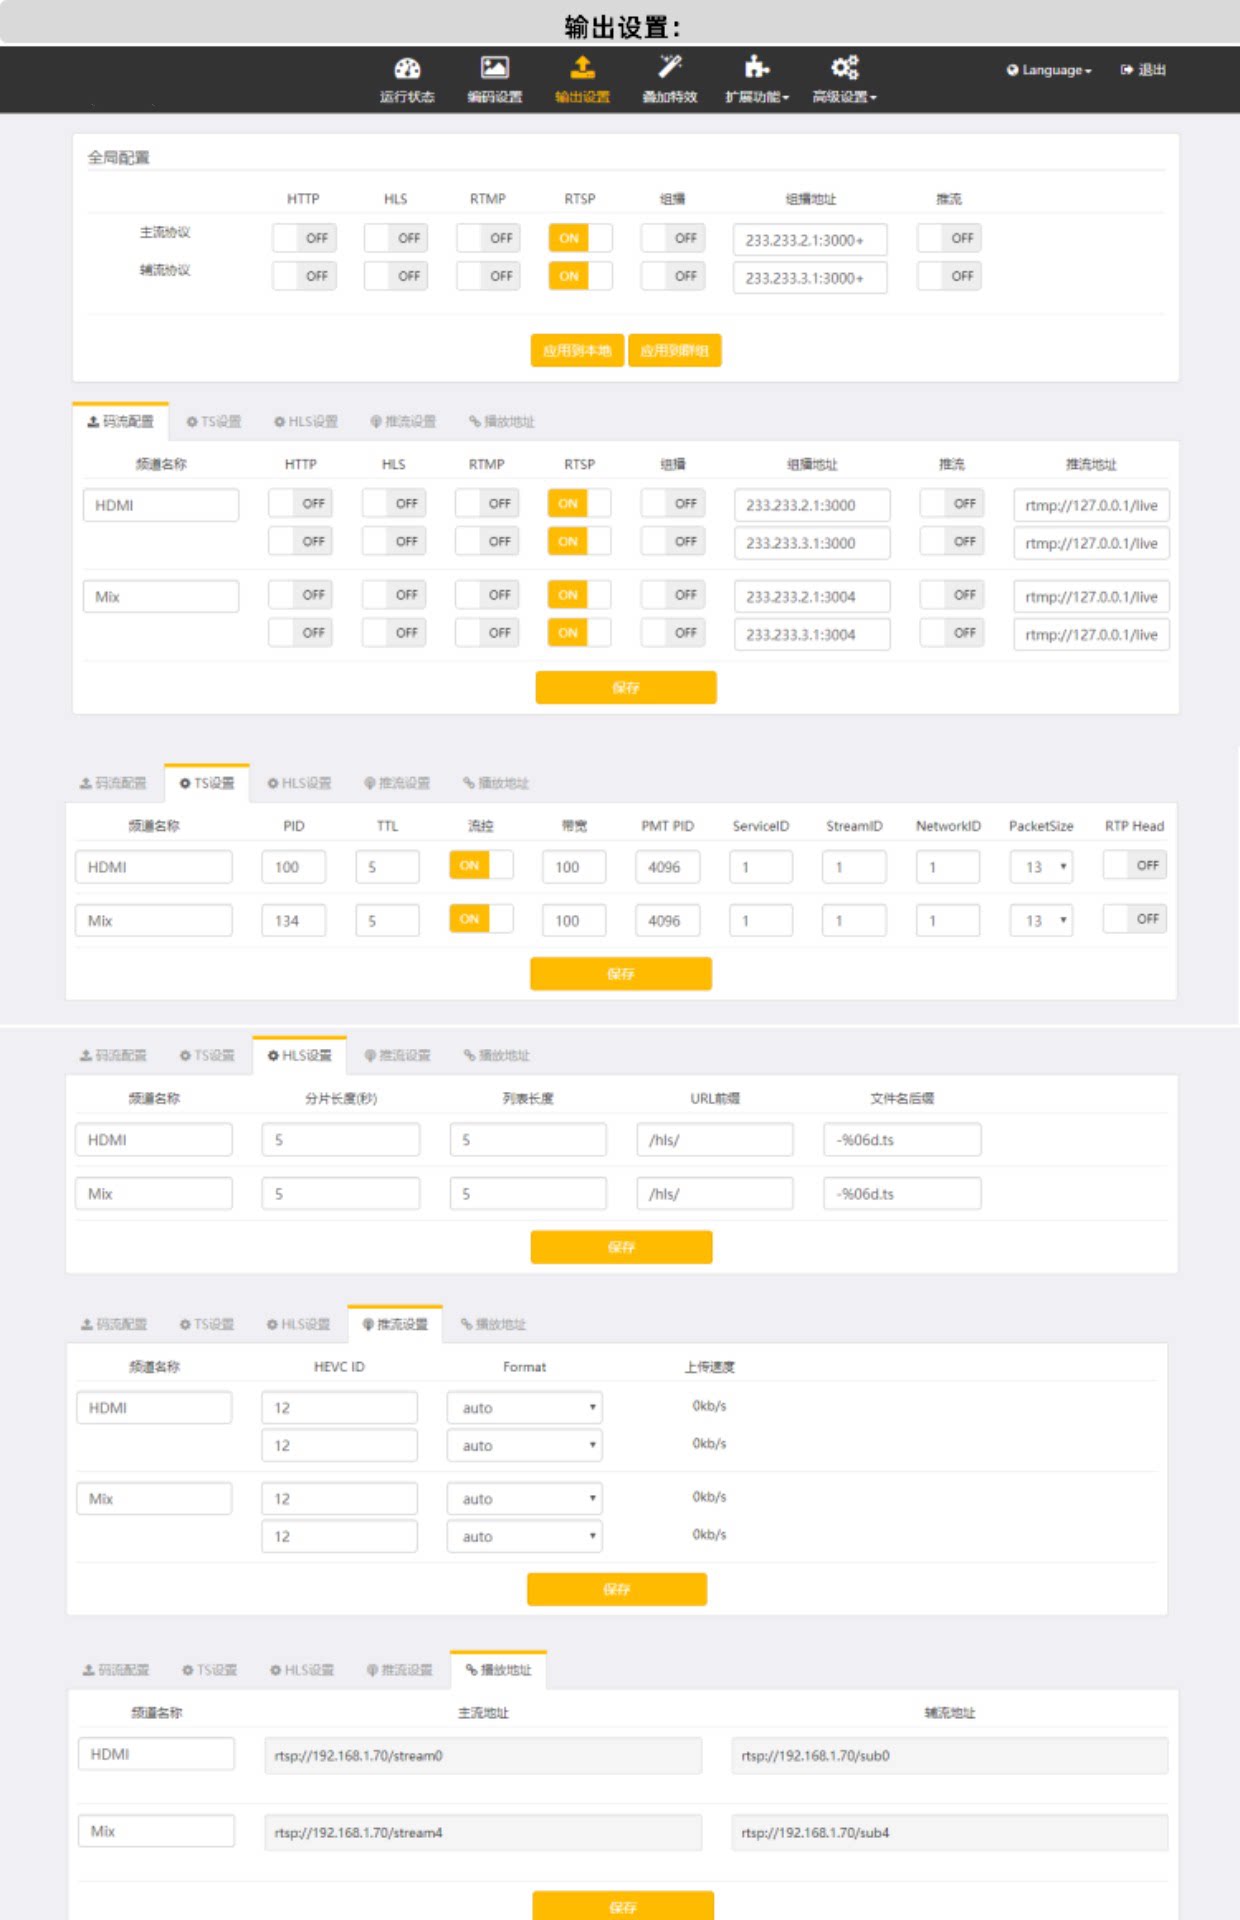Select the highlighted HLS设置 tab
The image size is (1240, 1920).
tap(299, 1056)
